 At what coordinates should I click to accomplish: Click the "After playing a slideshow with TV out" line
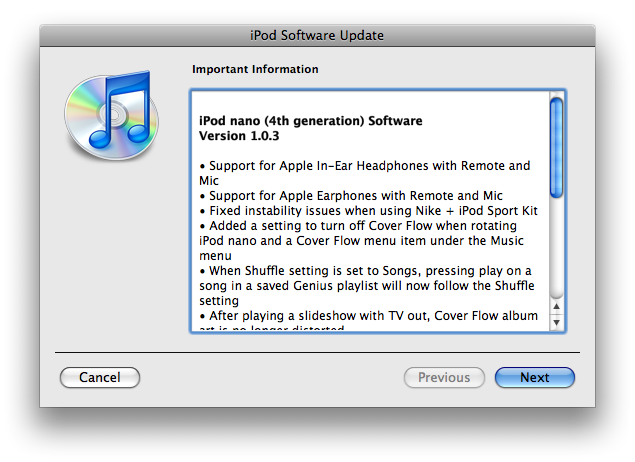click(x=369, y=315)
